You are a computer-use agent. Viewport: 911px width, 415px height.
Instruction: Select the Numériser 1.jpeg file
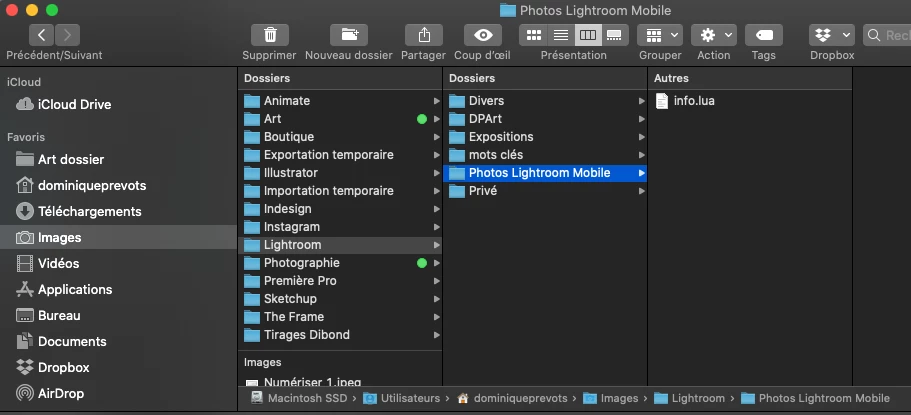point(340,382)
